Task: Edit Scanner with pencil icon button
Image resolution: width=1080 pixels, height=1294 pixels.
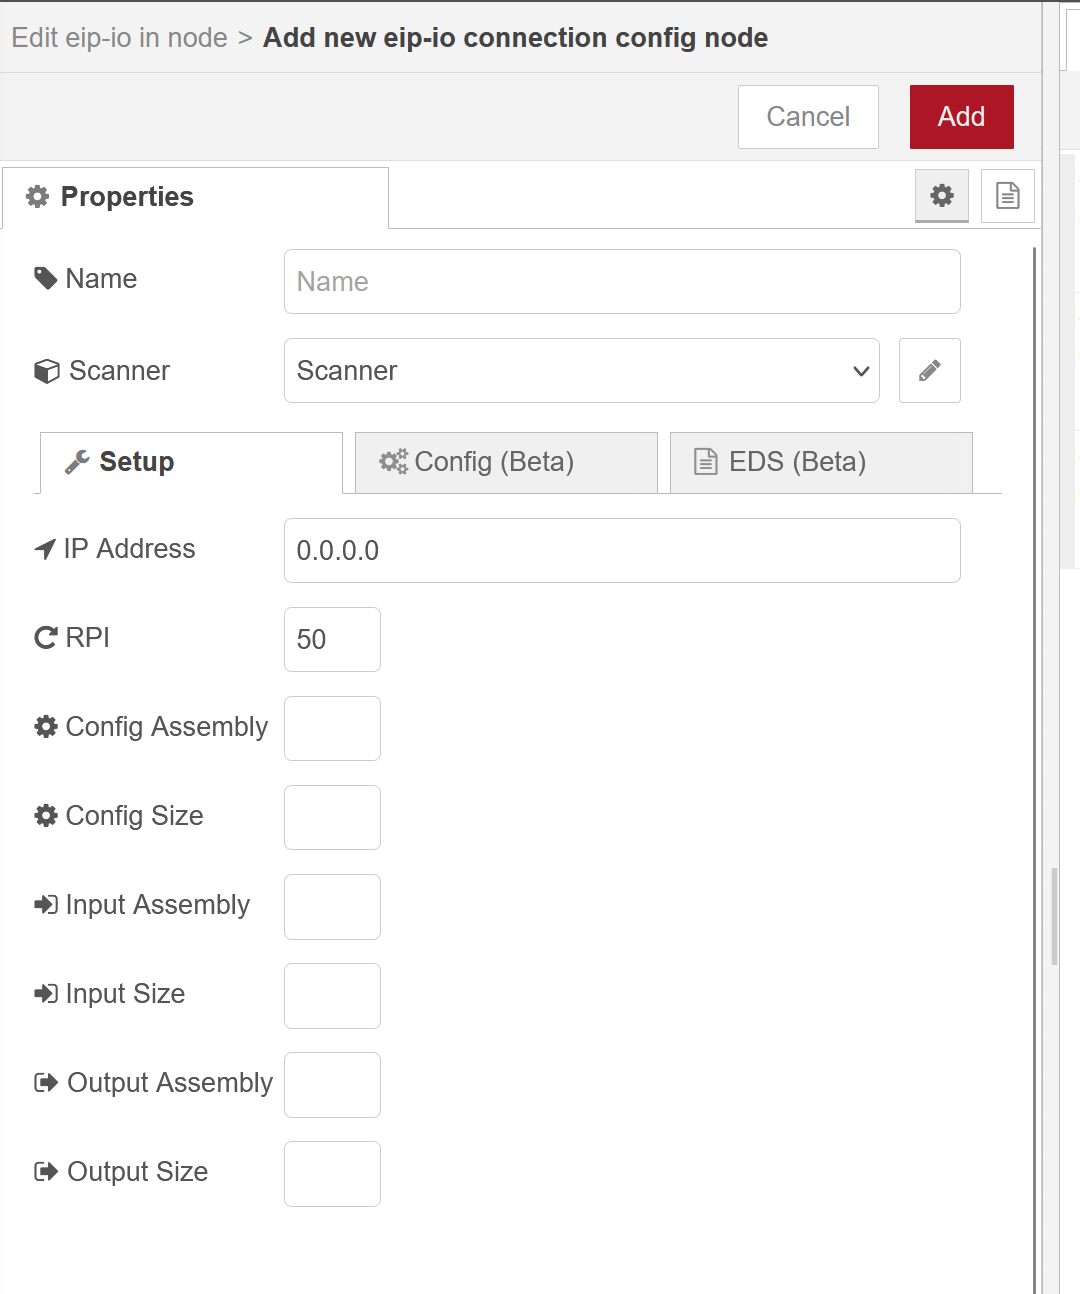Action: 930,371
